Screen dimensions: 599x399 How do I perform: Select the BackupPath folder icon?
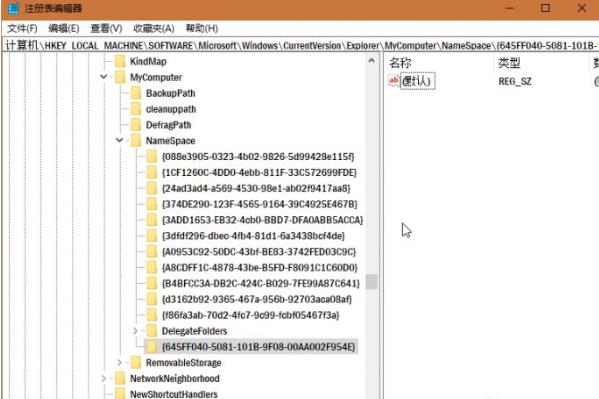136,93
